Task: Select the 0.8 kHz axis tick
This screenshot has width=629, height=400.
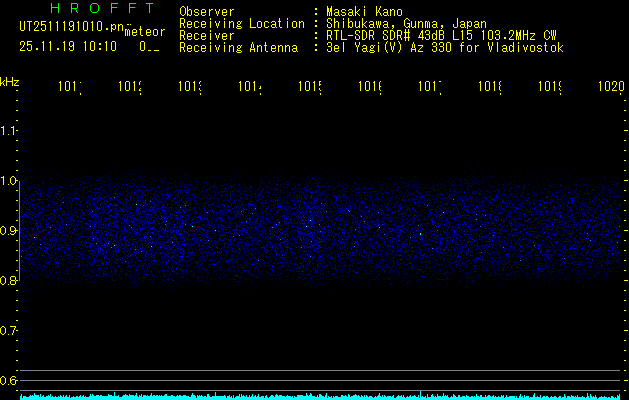Action: tap(9, 281)
